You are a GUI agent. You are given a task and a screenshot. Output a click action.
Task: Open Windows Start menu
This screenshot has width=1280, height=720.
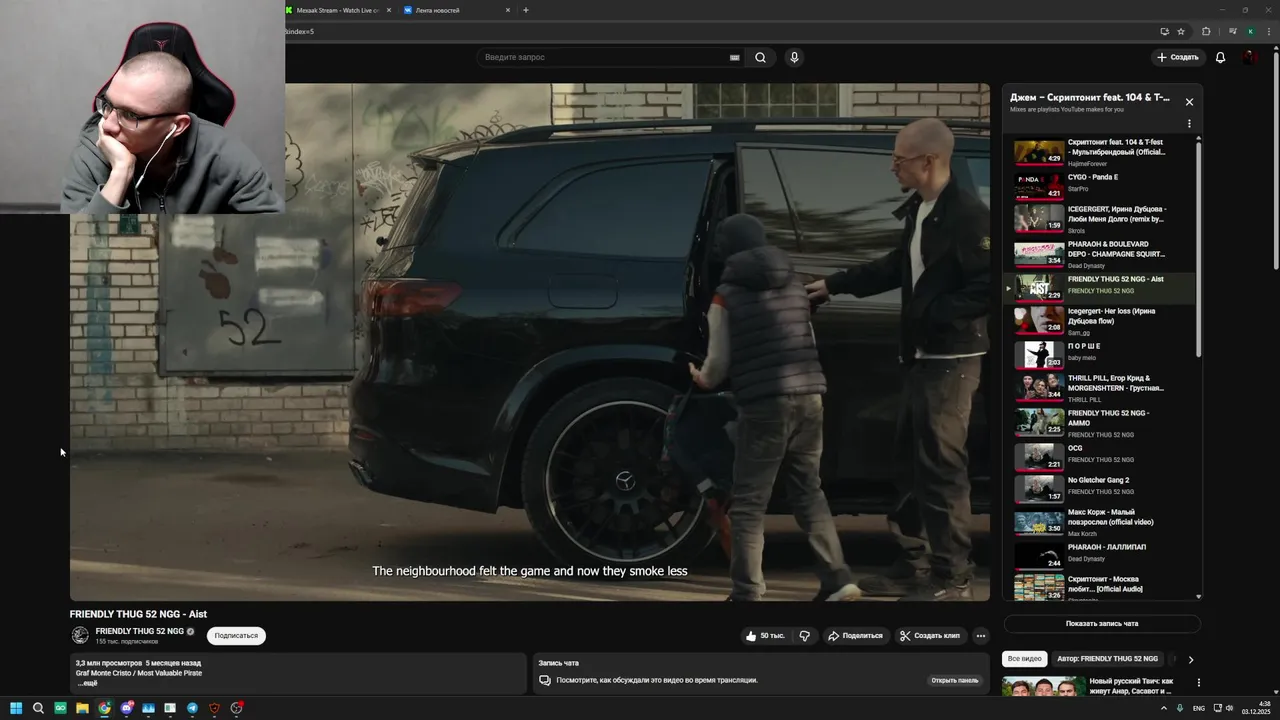tap(16, 708)
